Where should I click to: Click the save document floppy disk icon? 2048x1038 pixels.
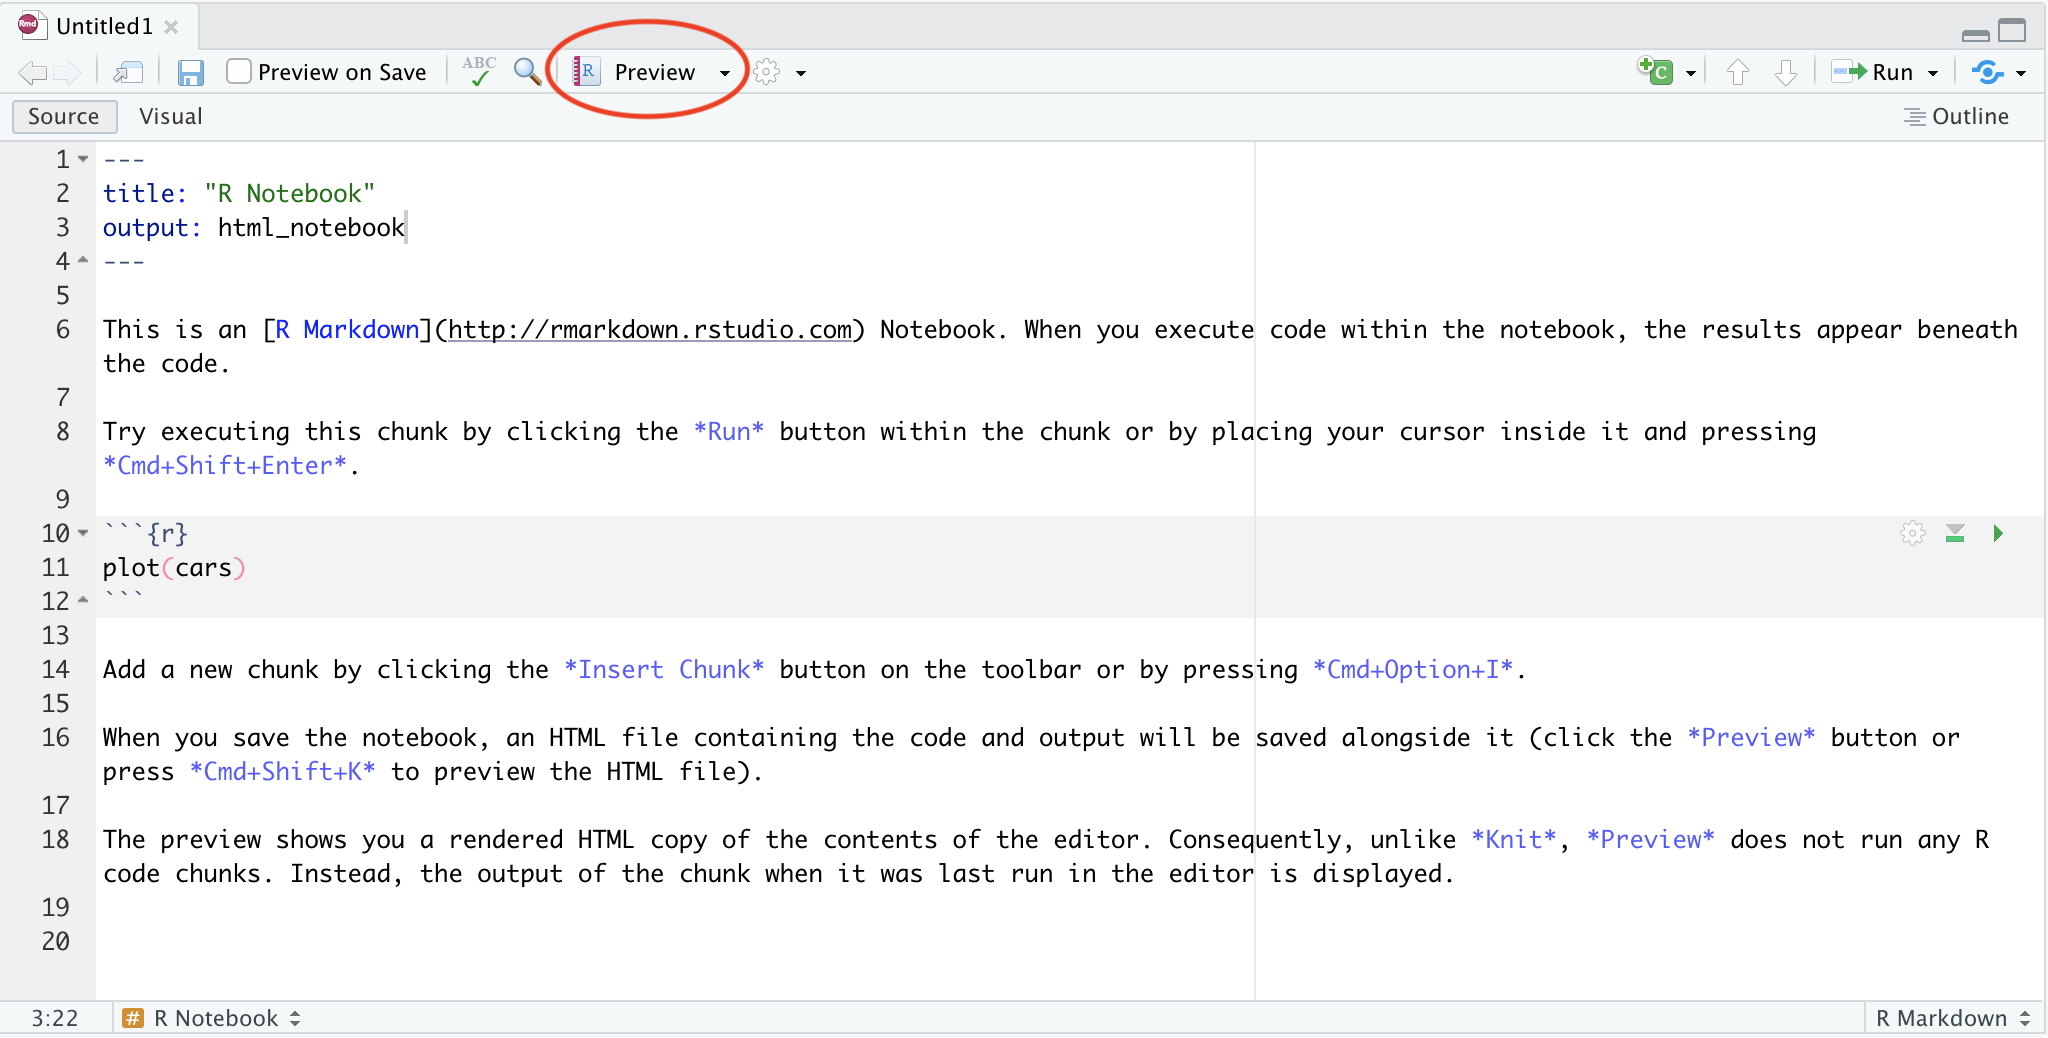[190, 73]
